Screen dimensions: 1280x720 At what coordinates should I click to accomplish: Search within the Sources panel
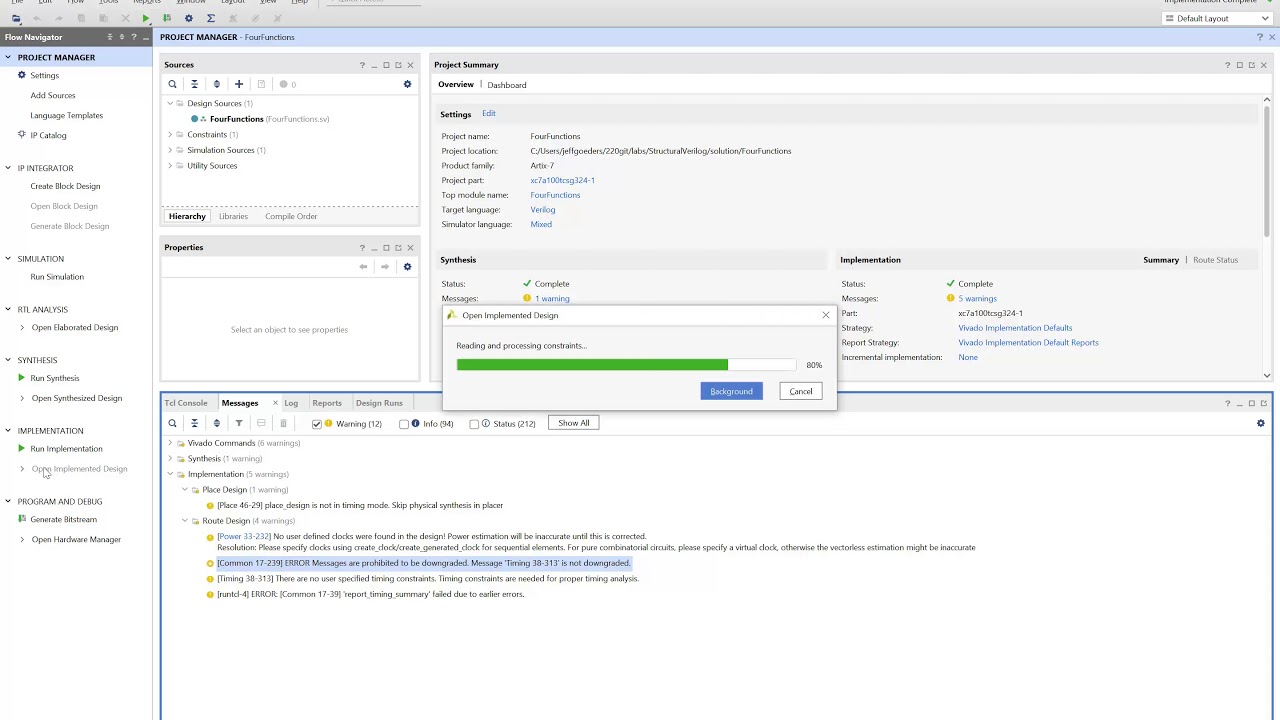pos(172,84)
